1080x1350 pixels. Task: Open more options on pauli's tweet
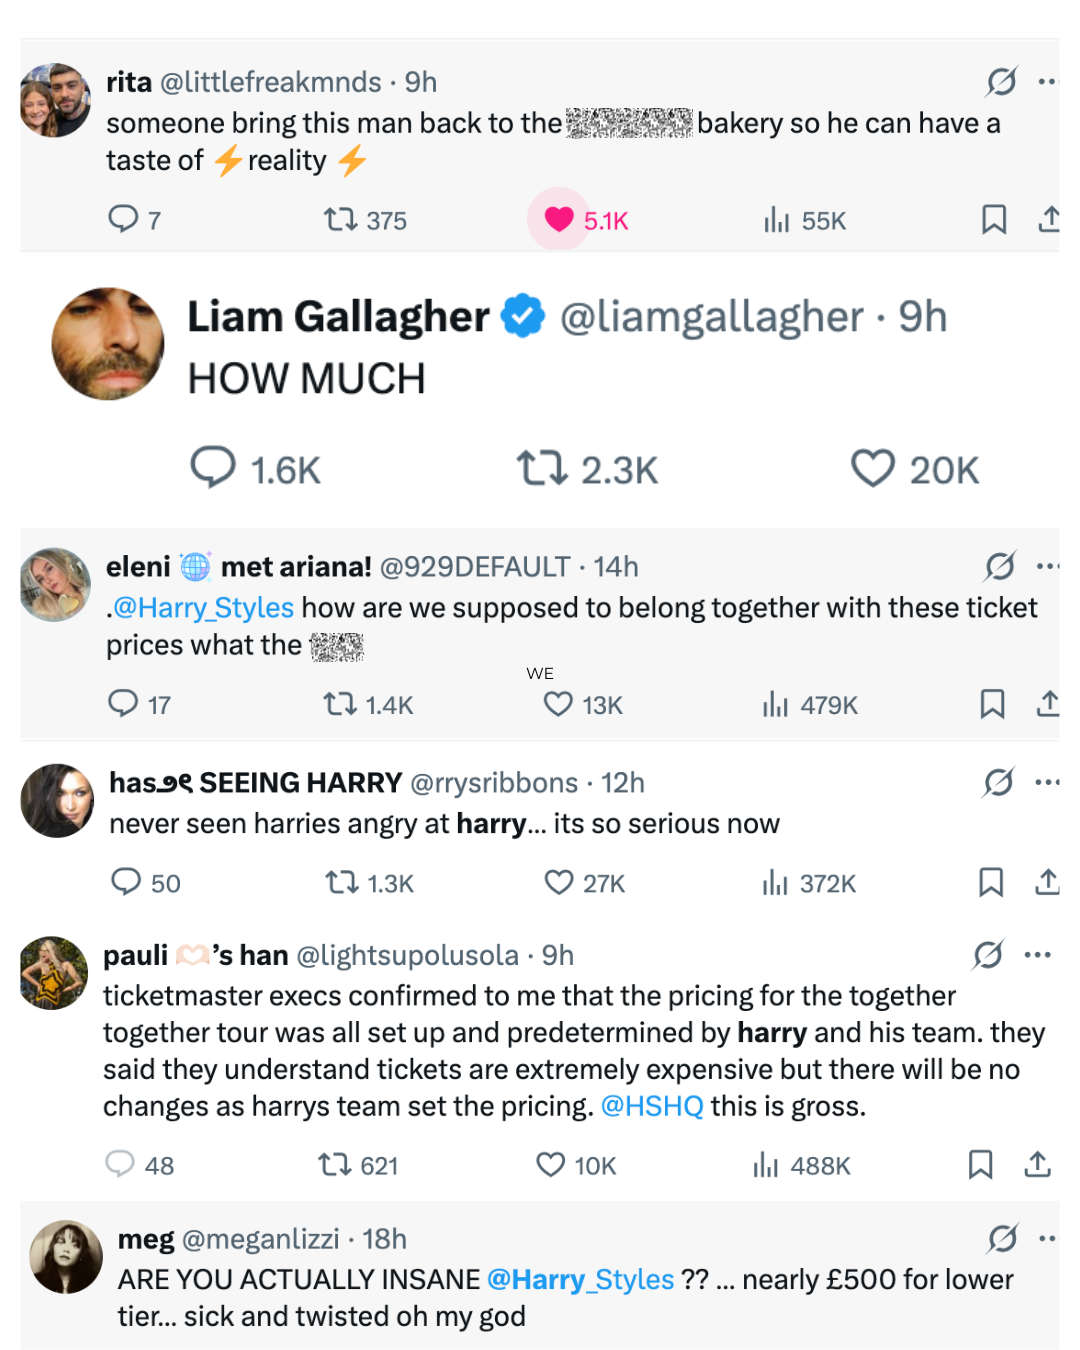tap(1038, 955)
